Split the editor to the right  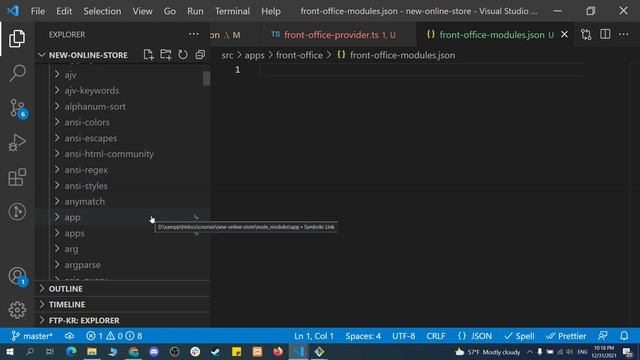pyautogui.click(x=605, y=35)
